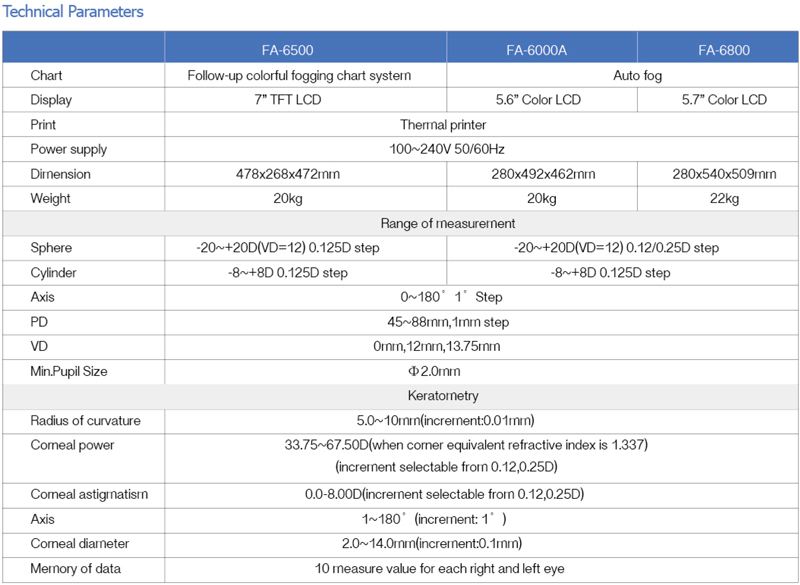Click the Thermal printer cell
Viewport: 800px width, 585px height.
pyautogui.click(x=443, y=125)
